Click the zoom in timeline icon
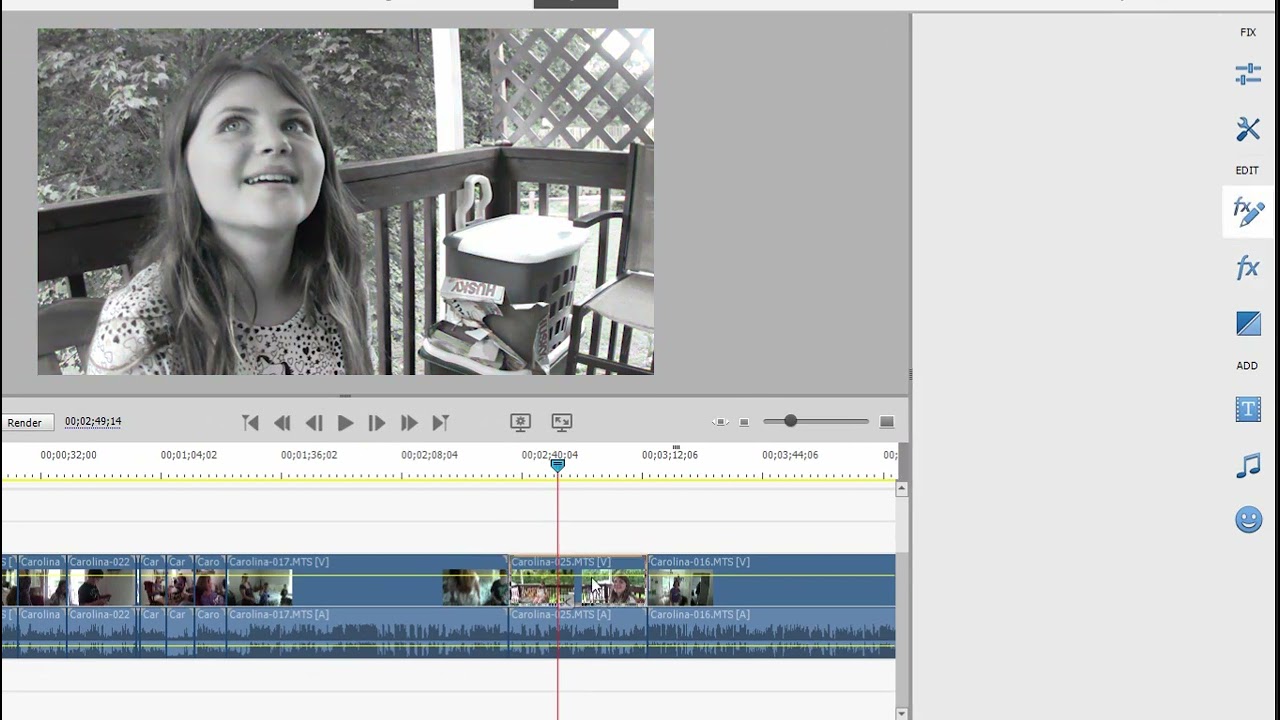1280x720 pixels. [x=886, y=422]
